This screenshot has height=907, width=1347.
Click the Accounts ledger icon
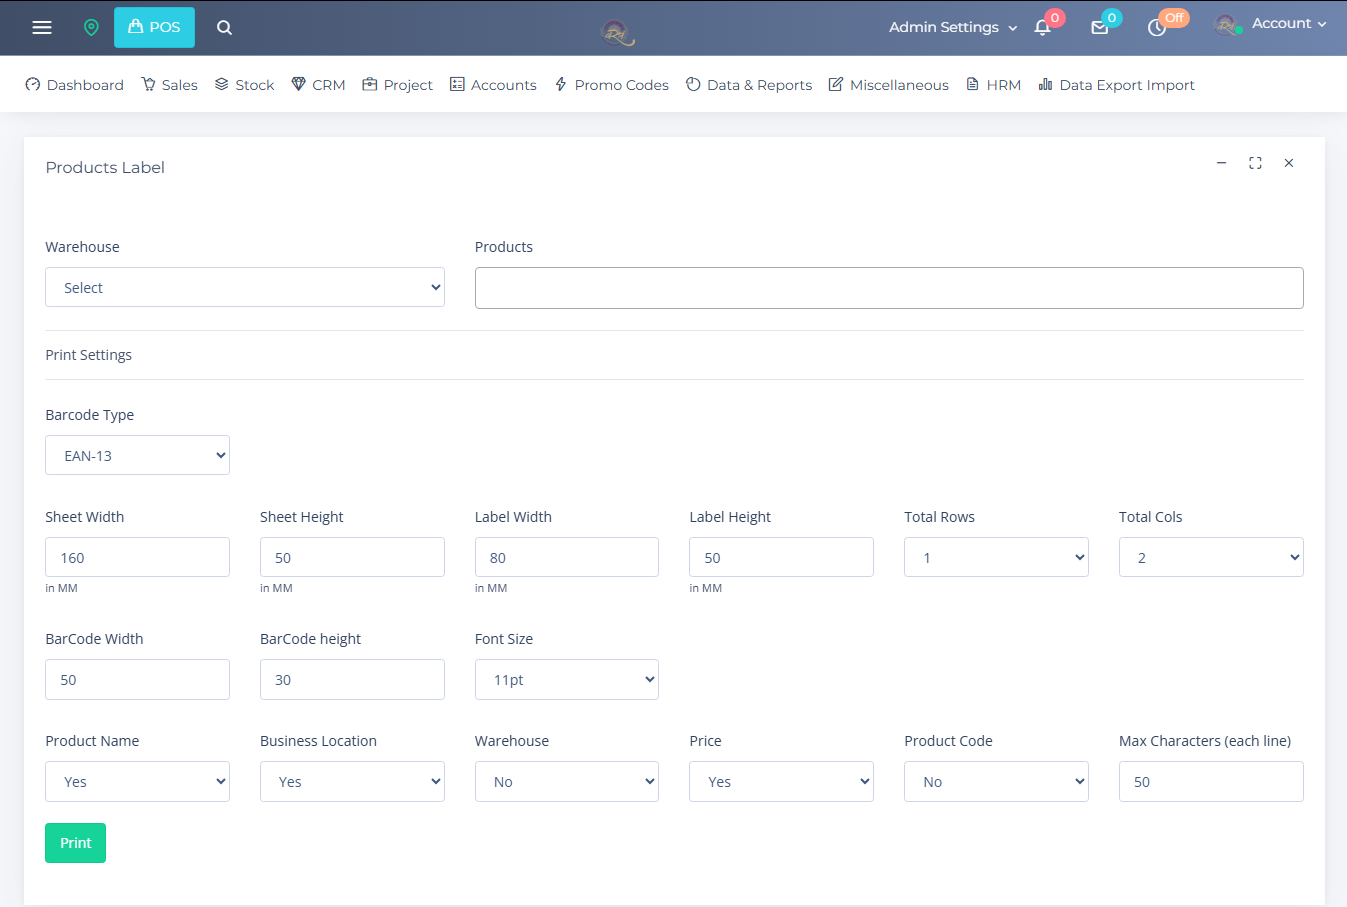tap(457, 85)
